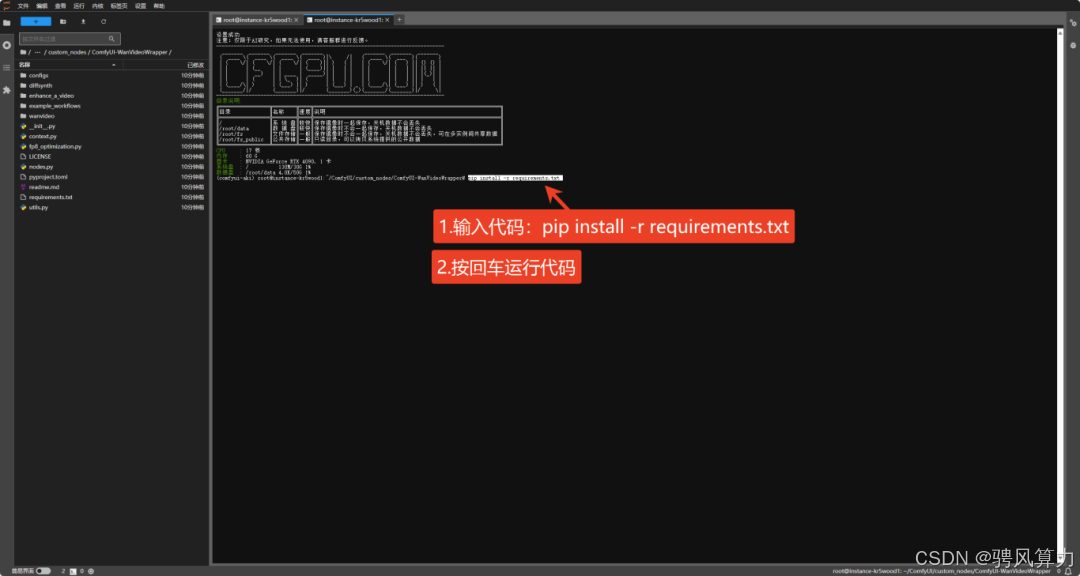This screenshot has width=1080, height=576.
Task: Click the terminal vertical scrollbar
Action: pyautogui.click(x=1060, y=296)
